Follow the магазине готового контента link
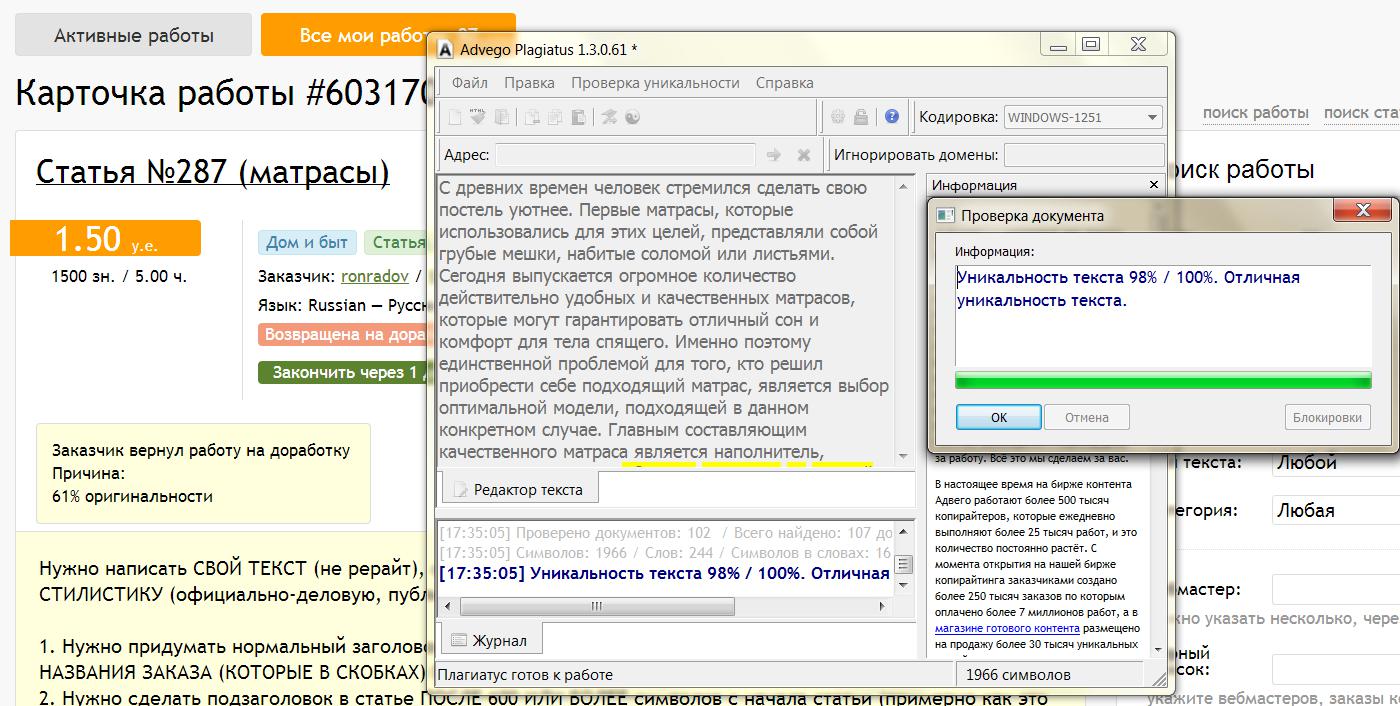 tap(1007, 628)
